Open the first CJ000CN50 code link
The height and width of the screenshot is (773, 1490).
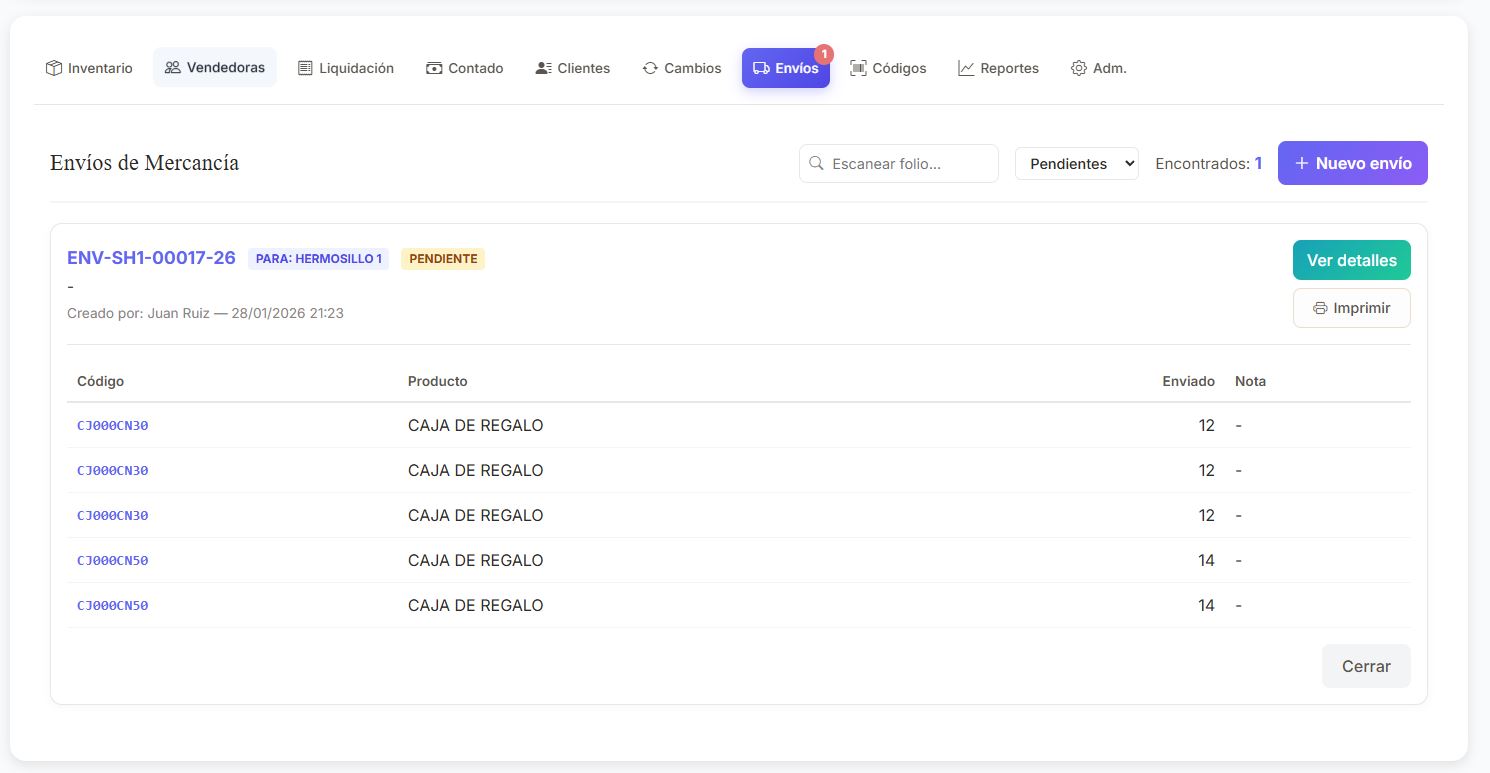[113, 560]
